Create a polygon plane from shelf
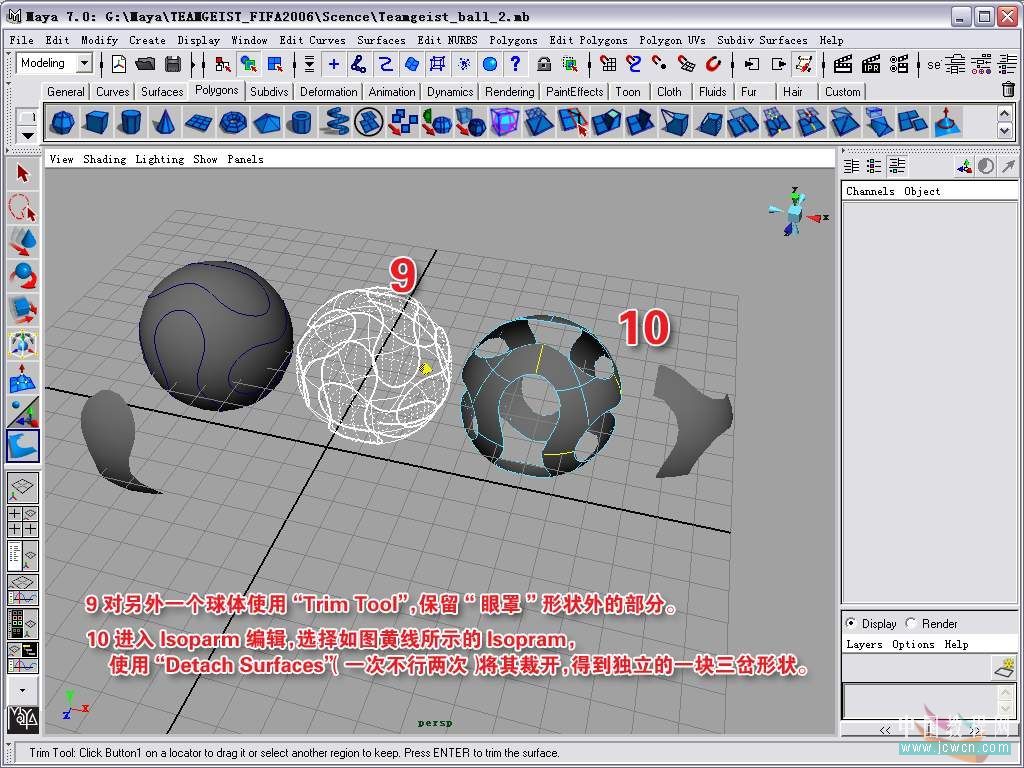Screen dimensions: 1024x768 tap(199, 122)
